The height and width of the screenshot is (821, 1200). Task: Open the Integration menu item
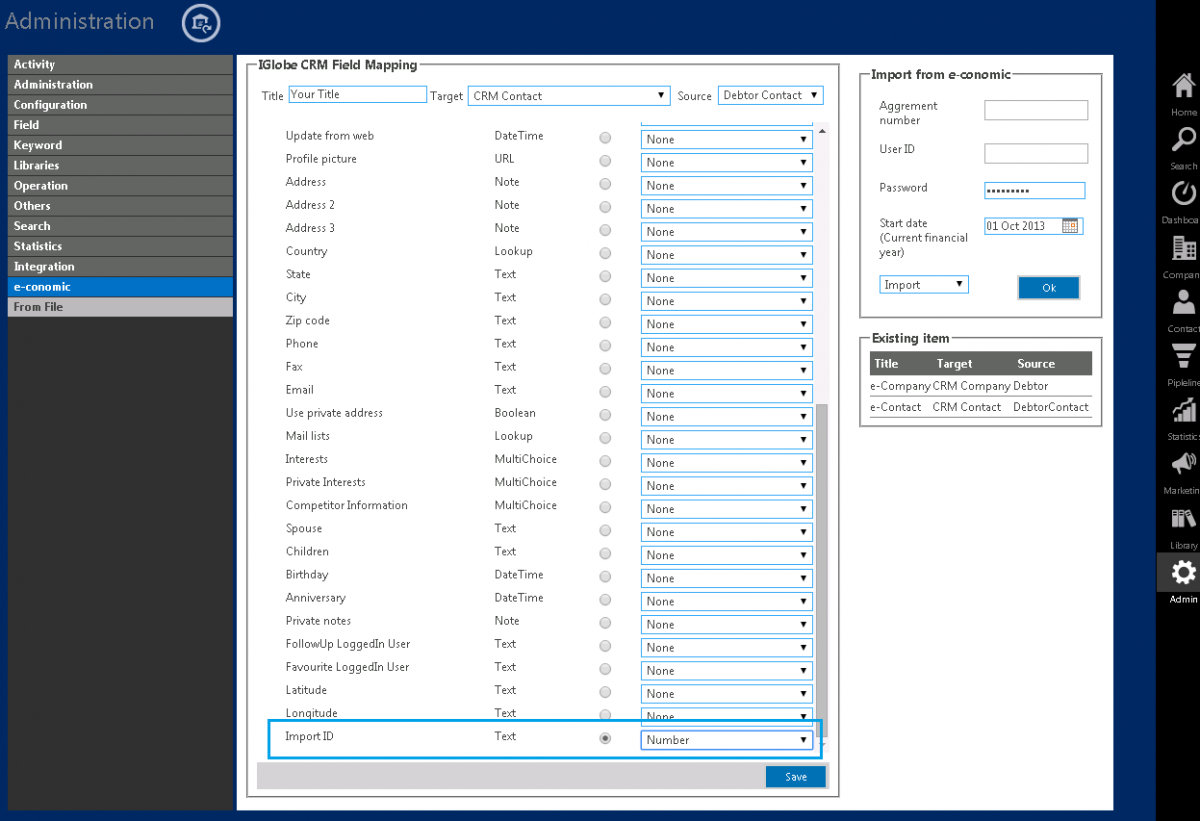[120, 267]
